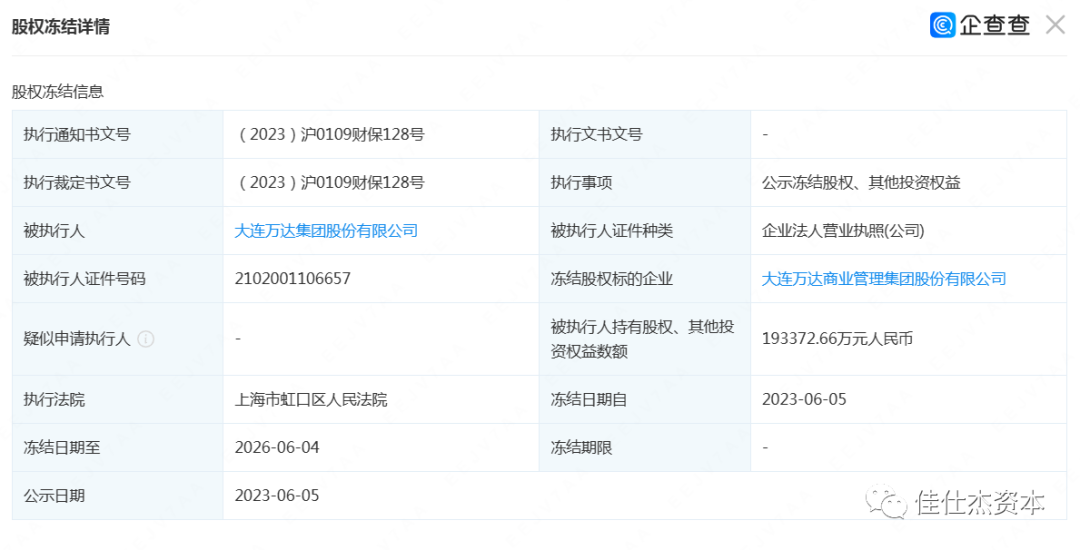Viewport: 1080px width, 550px height.
Task: Click the 冻结股权标的企业 label
Action: pos(612,279)
